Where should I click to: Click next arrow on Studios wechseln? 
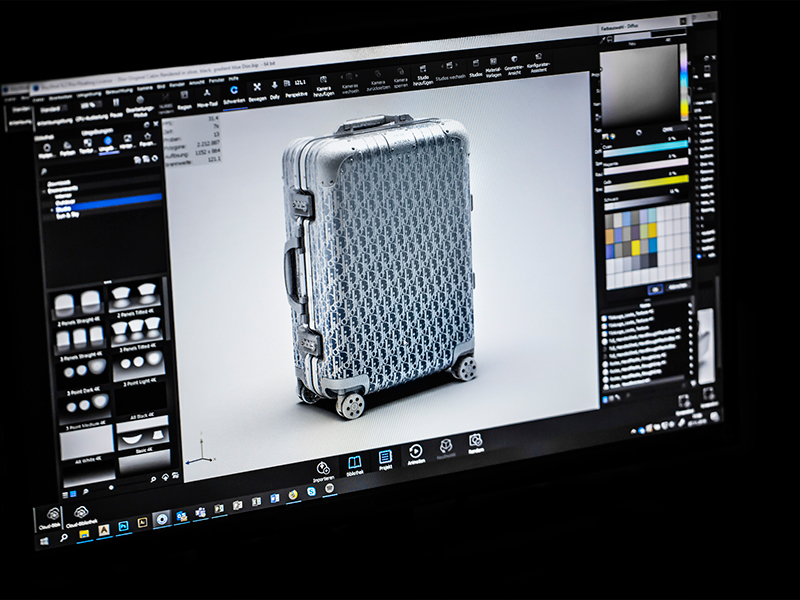click(x=457, y=65)
